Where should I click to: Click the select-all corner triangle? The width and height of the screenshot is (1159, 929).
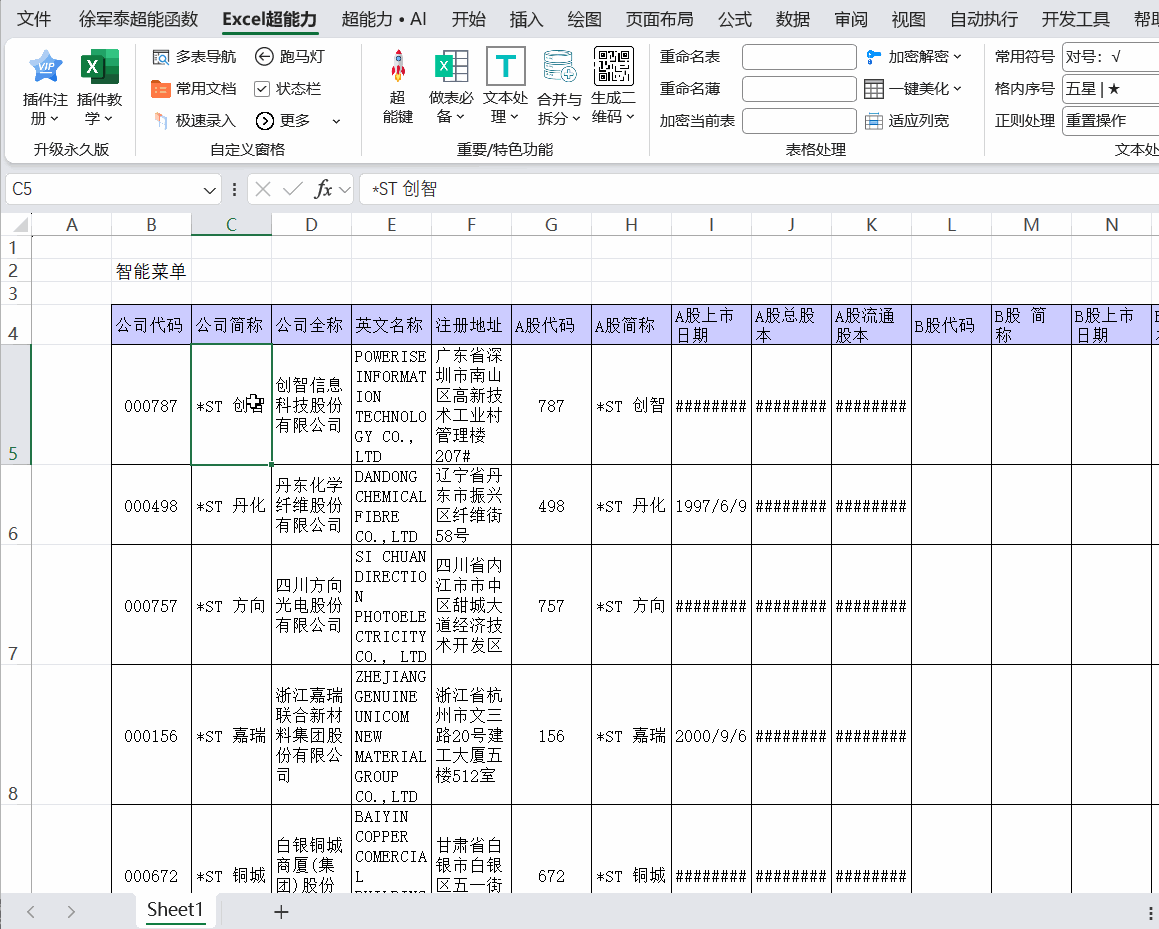click(x=21, y=225)
